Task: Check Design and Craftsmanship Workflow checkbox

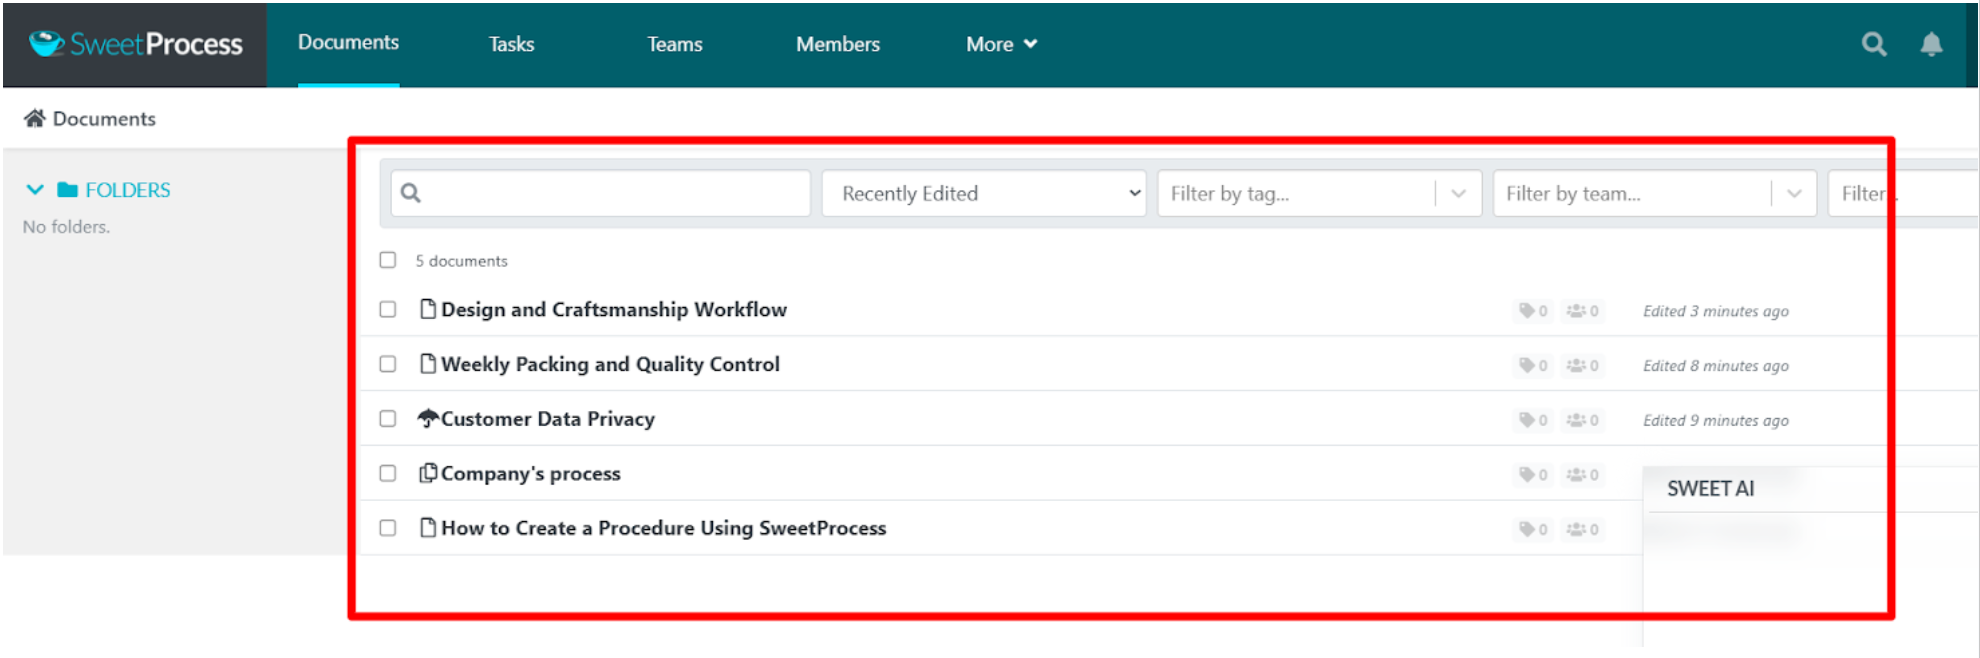Action: click(x=388, y=310)
